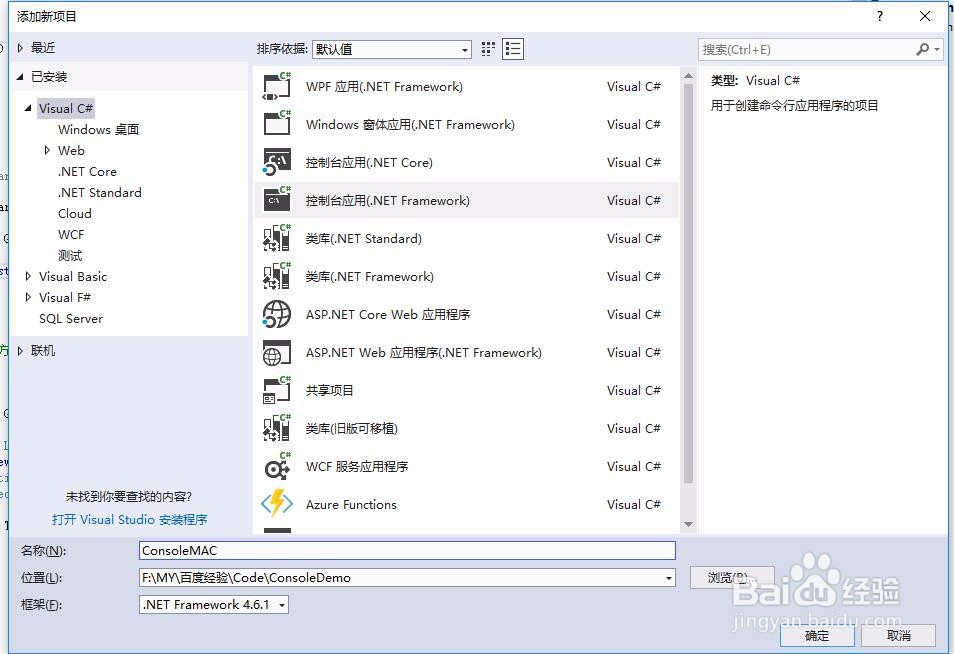Collapse the Visual C# tree node
This screenshot has width=954, height=654.
28,108
